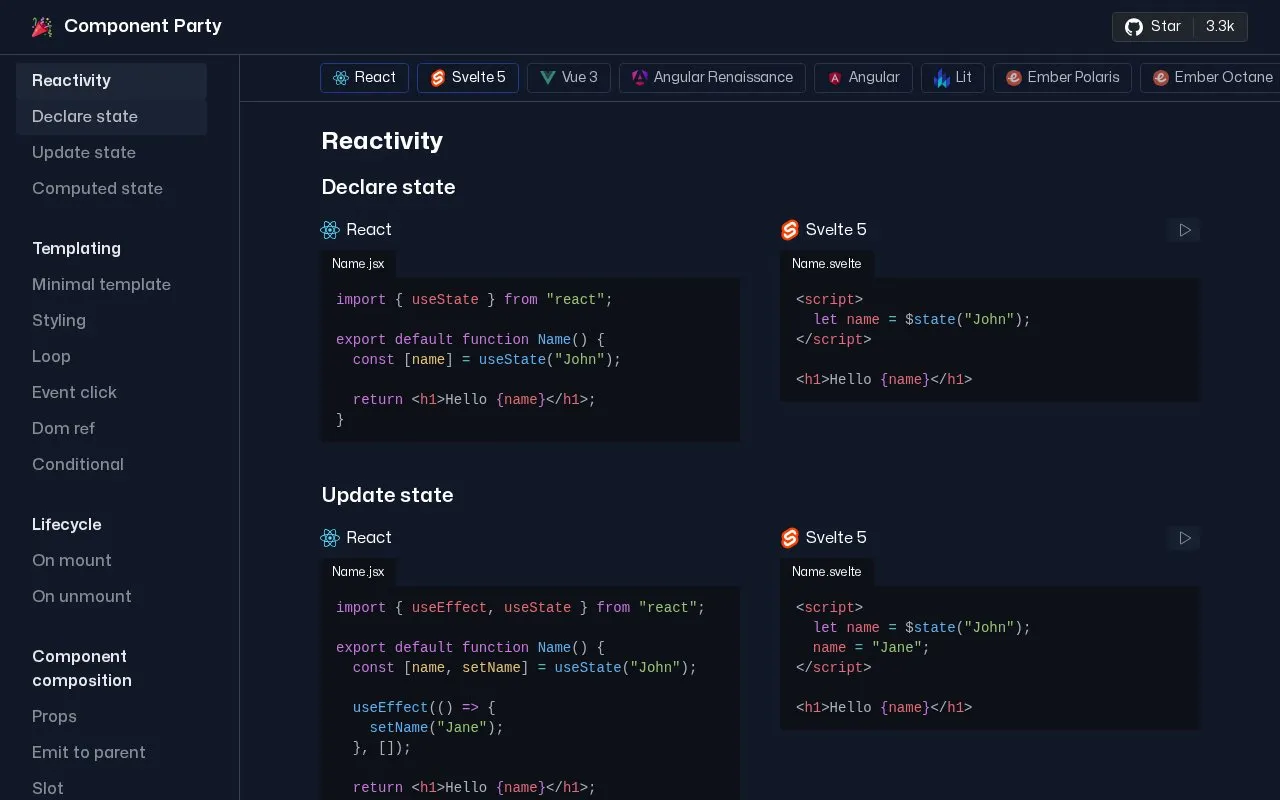Click the Svelte logo under Declare state
The height and width of the screenshot is (800, 1280).
click(x=790, y=230)
